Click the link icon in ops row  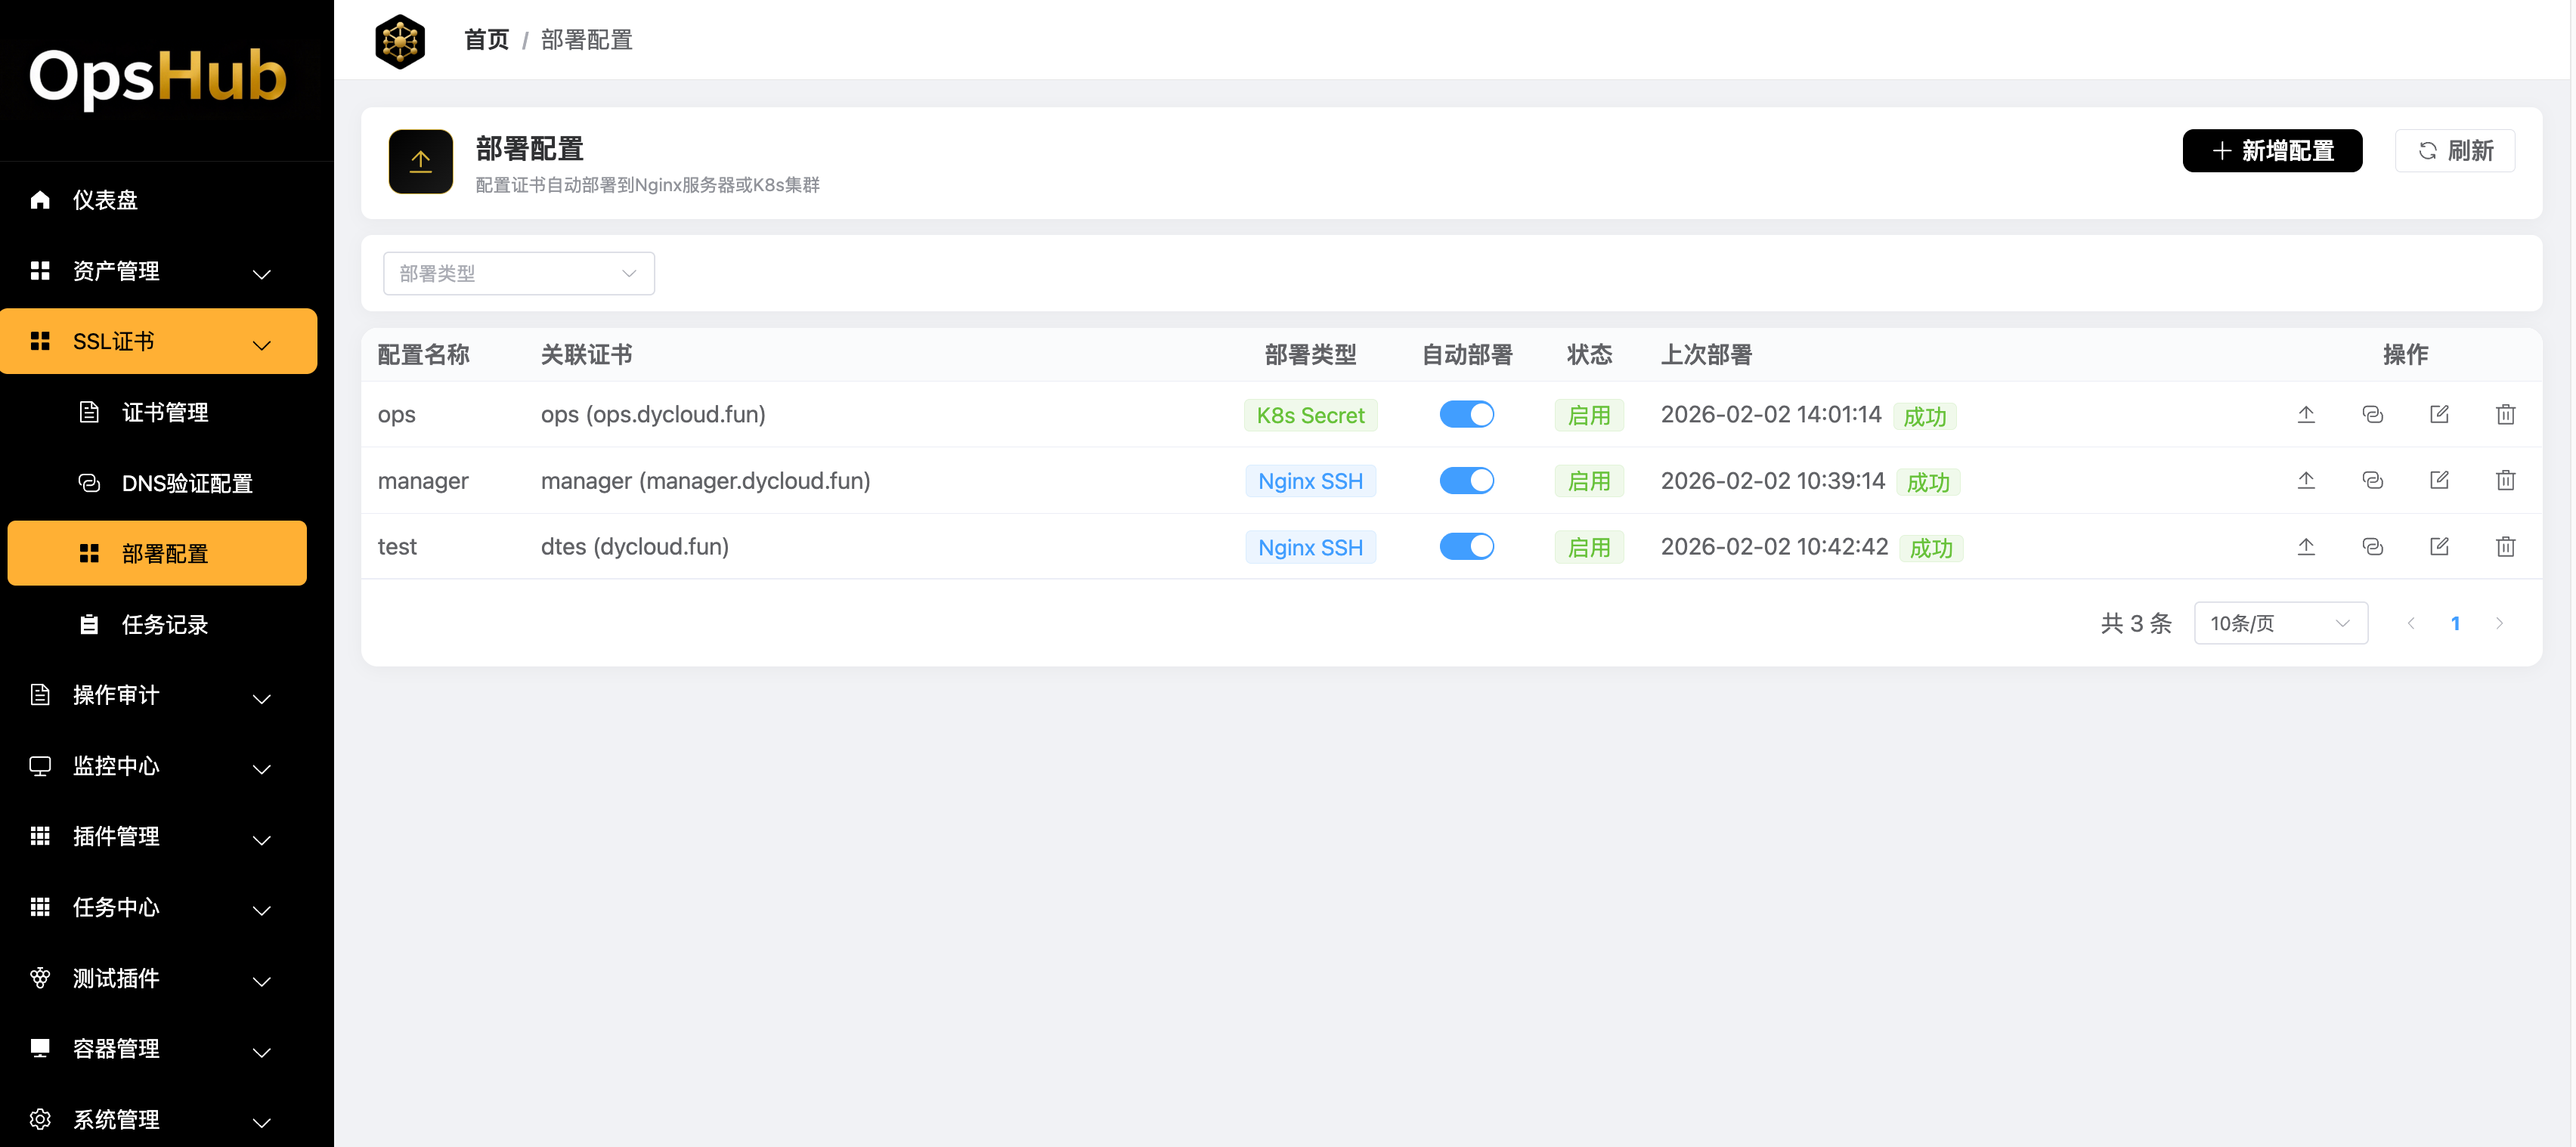click(2372, 414)
